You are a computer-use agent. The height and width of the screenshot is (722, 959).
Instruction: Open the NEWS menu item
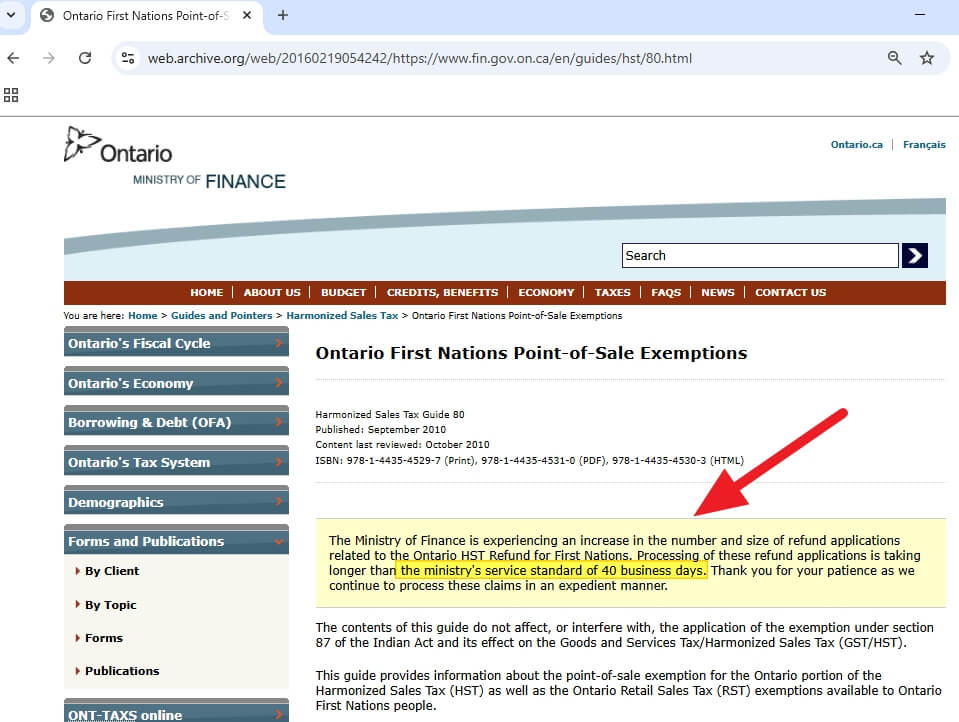click(717, 292)
